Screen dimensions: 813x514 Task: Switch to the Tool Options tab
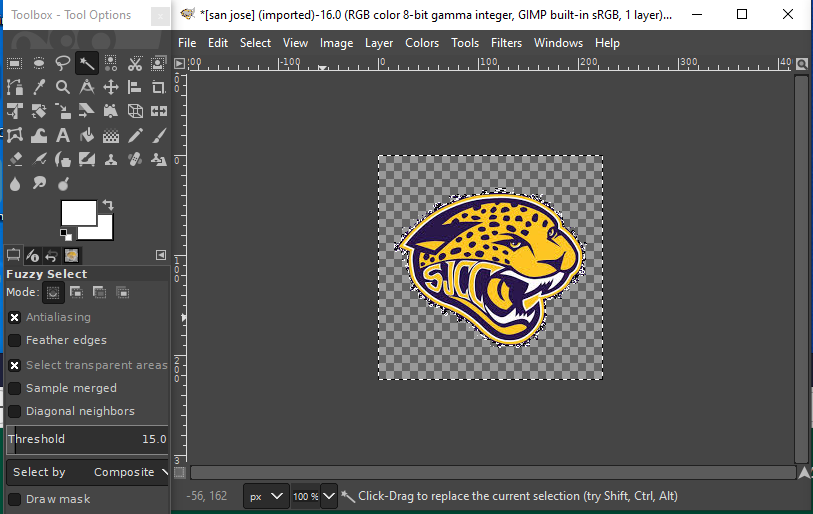[x=13, y=255]
